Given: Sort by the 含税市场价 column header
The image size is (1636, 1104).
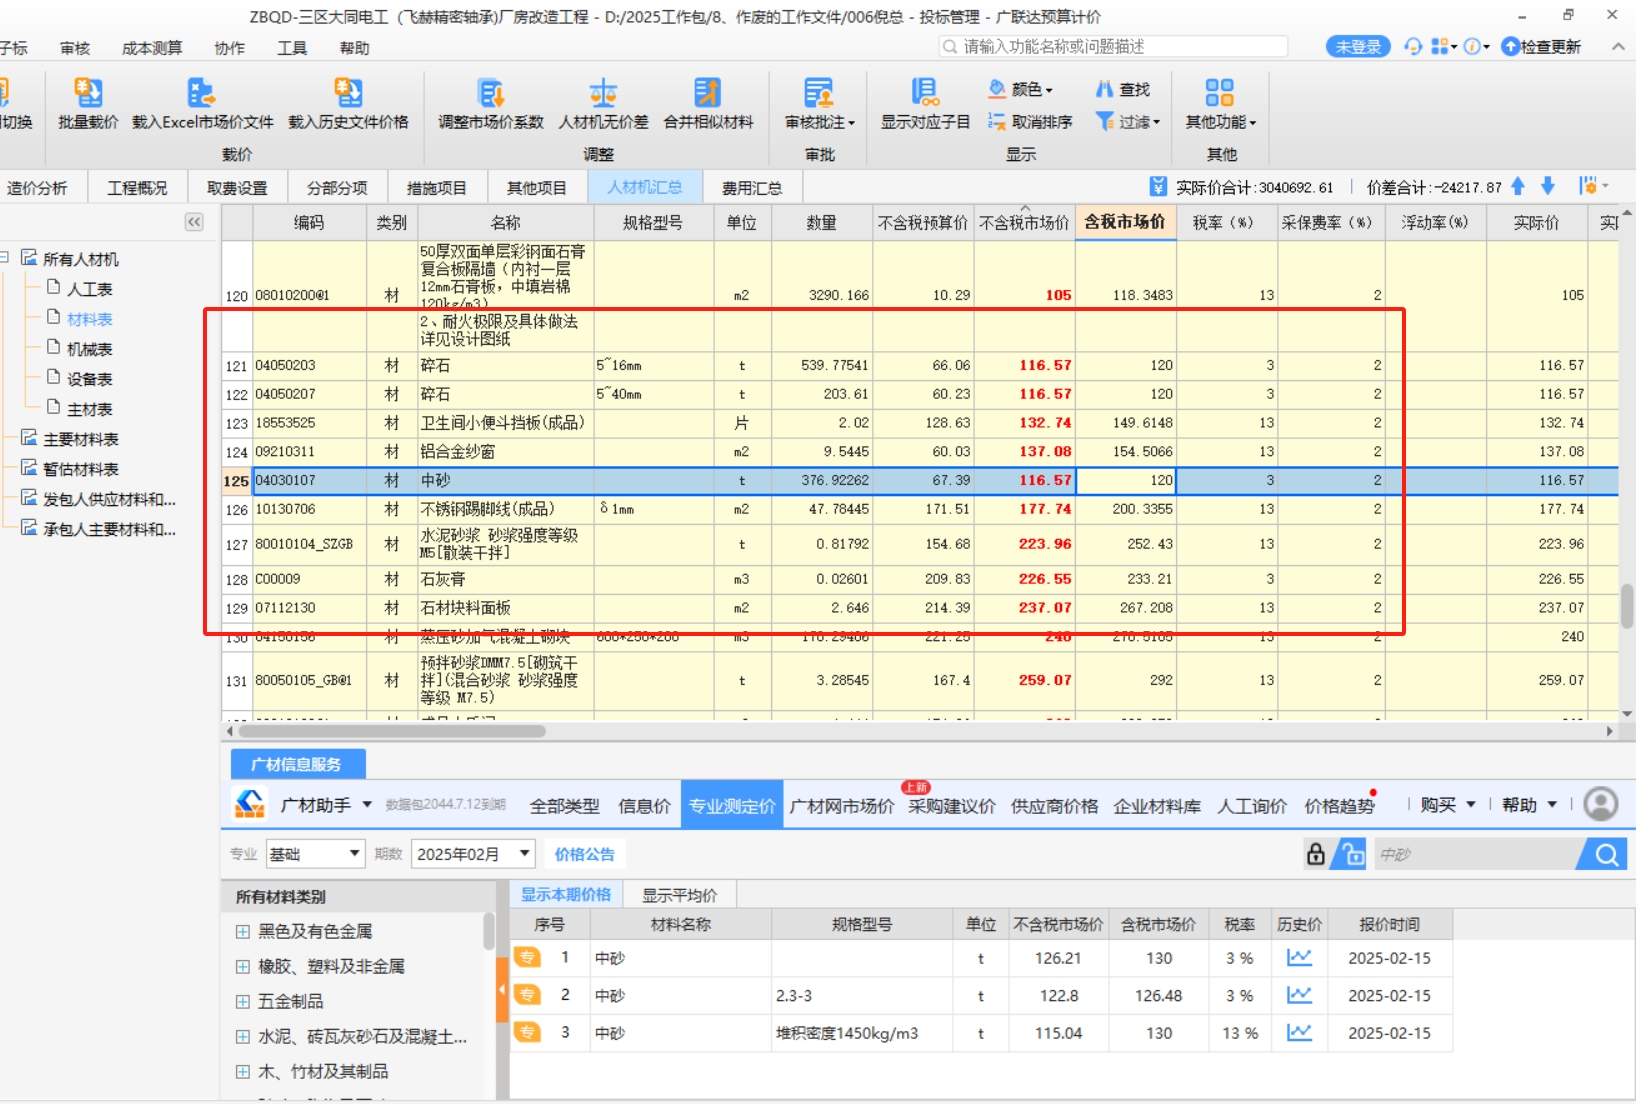Looking at the screenshot, I should pos(1125,222).
